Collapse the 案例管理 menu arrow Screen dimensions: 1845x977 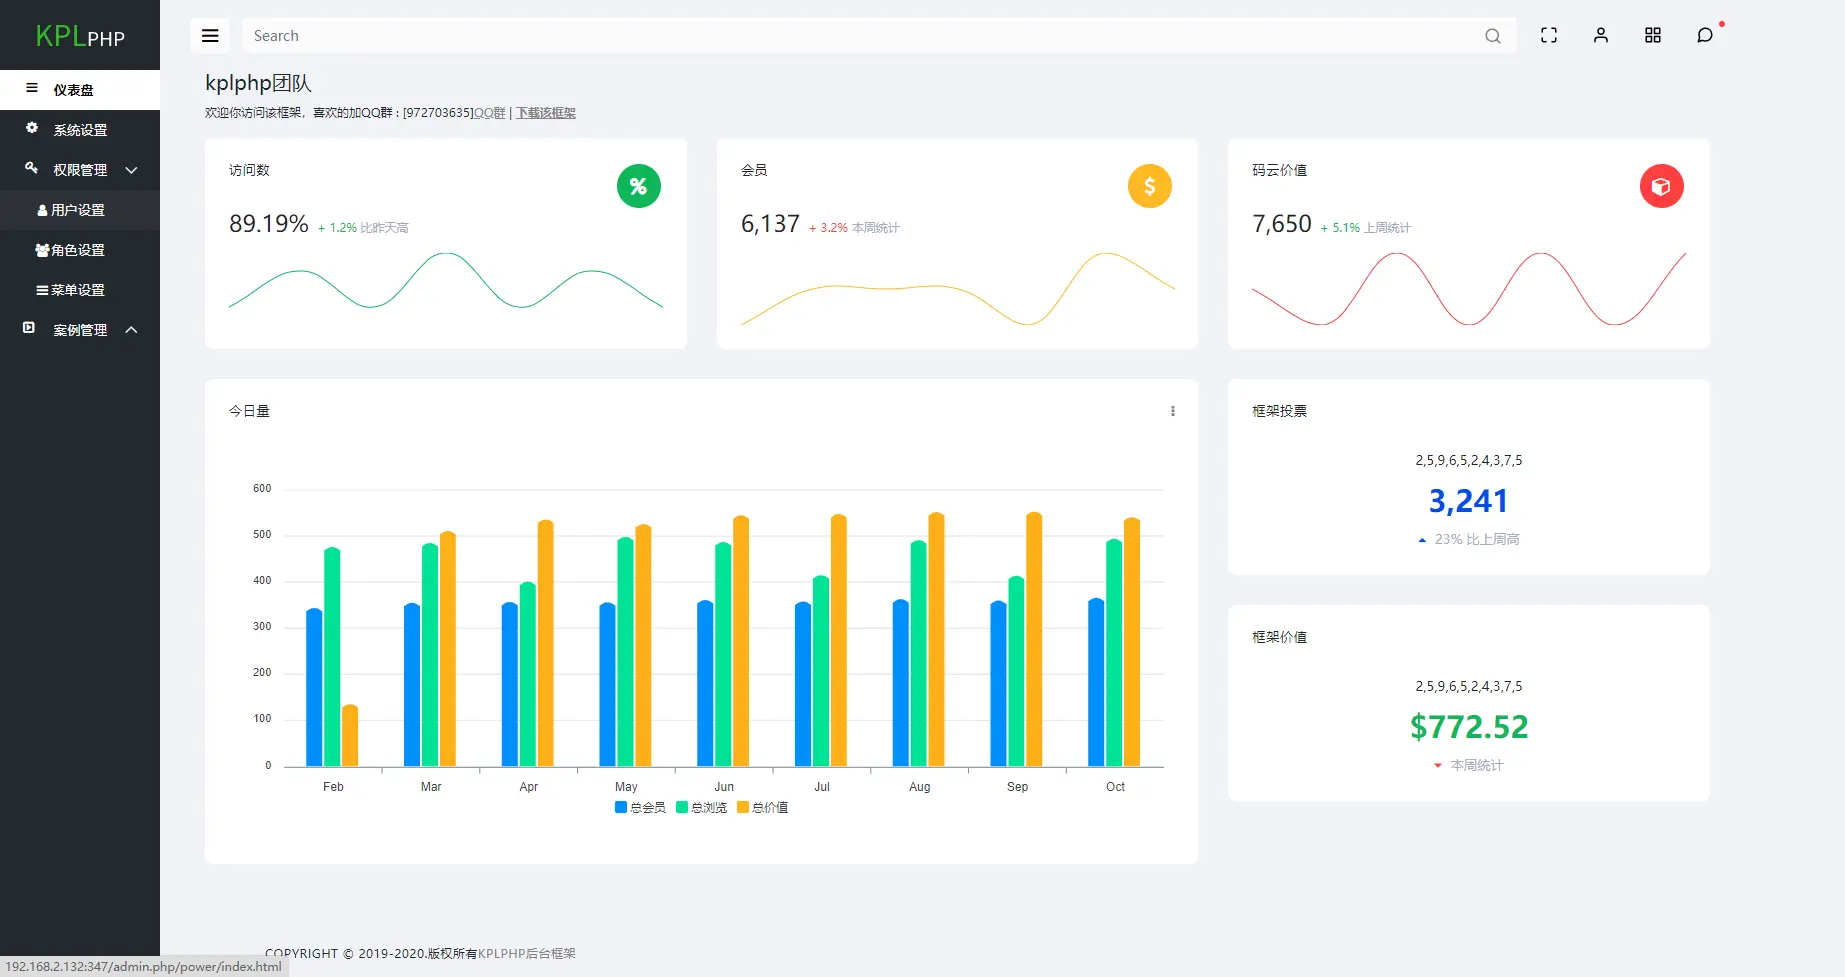[131, 330]
